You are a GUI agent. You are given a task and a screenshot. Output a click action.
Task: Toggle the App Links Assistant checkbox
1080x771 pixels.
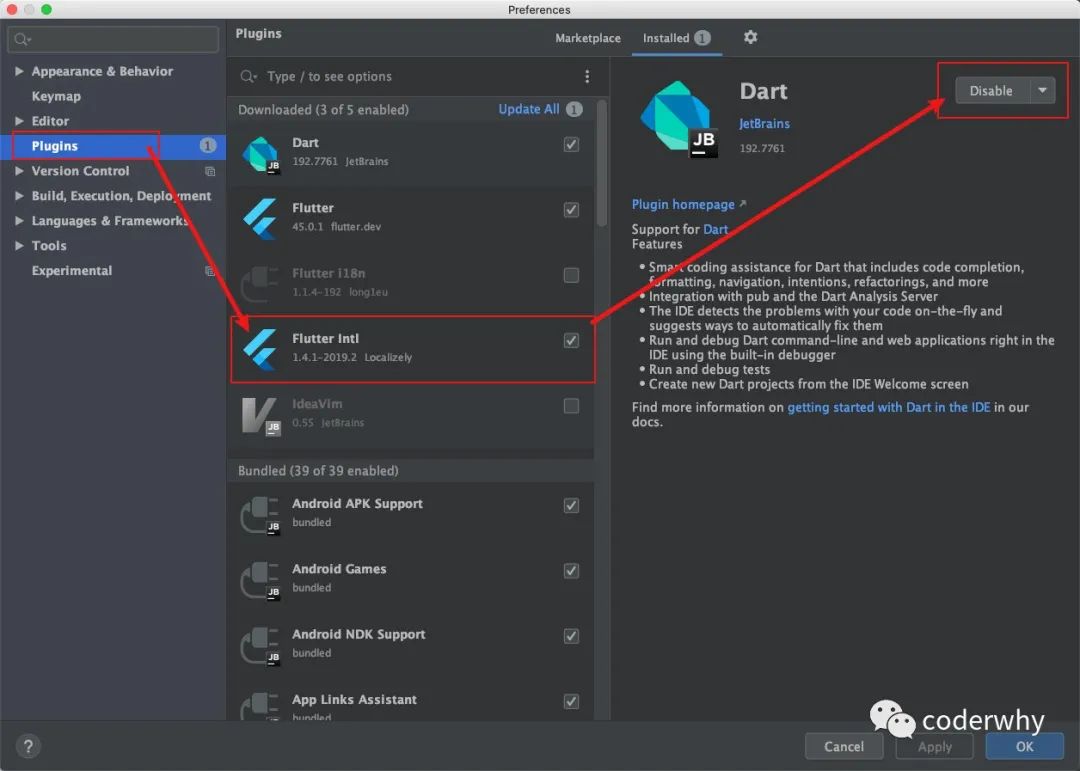tap(571, 701)
